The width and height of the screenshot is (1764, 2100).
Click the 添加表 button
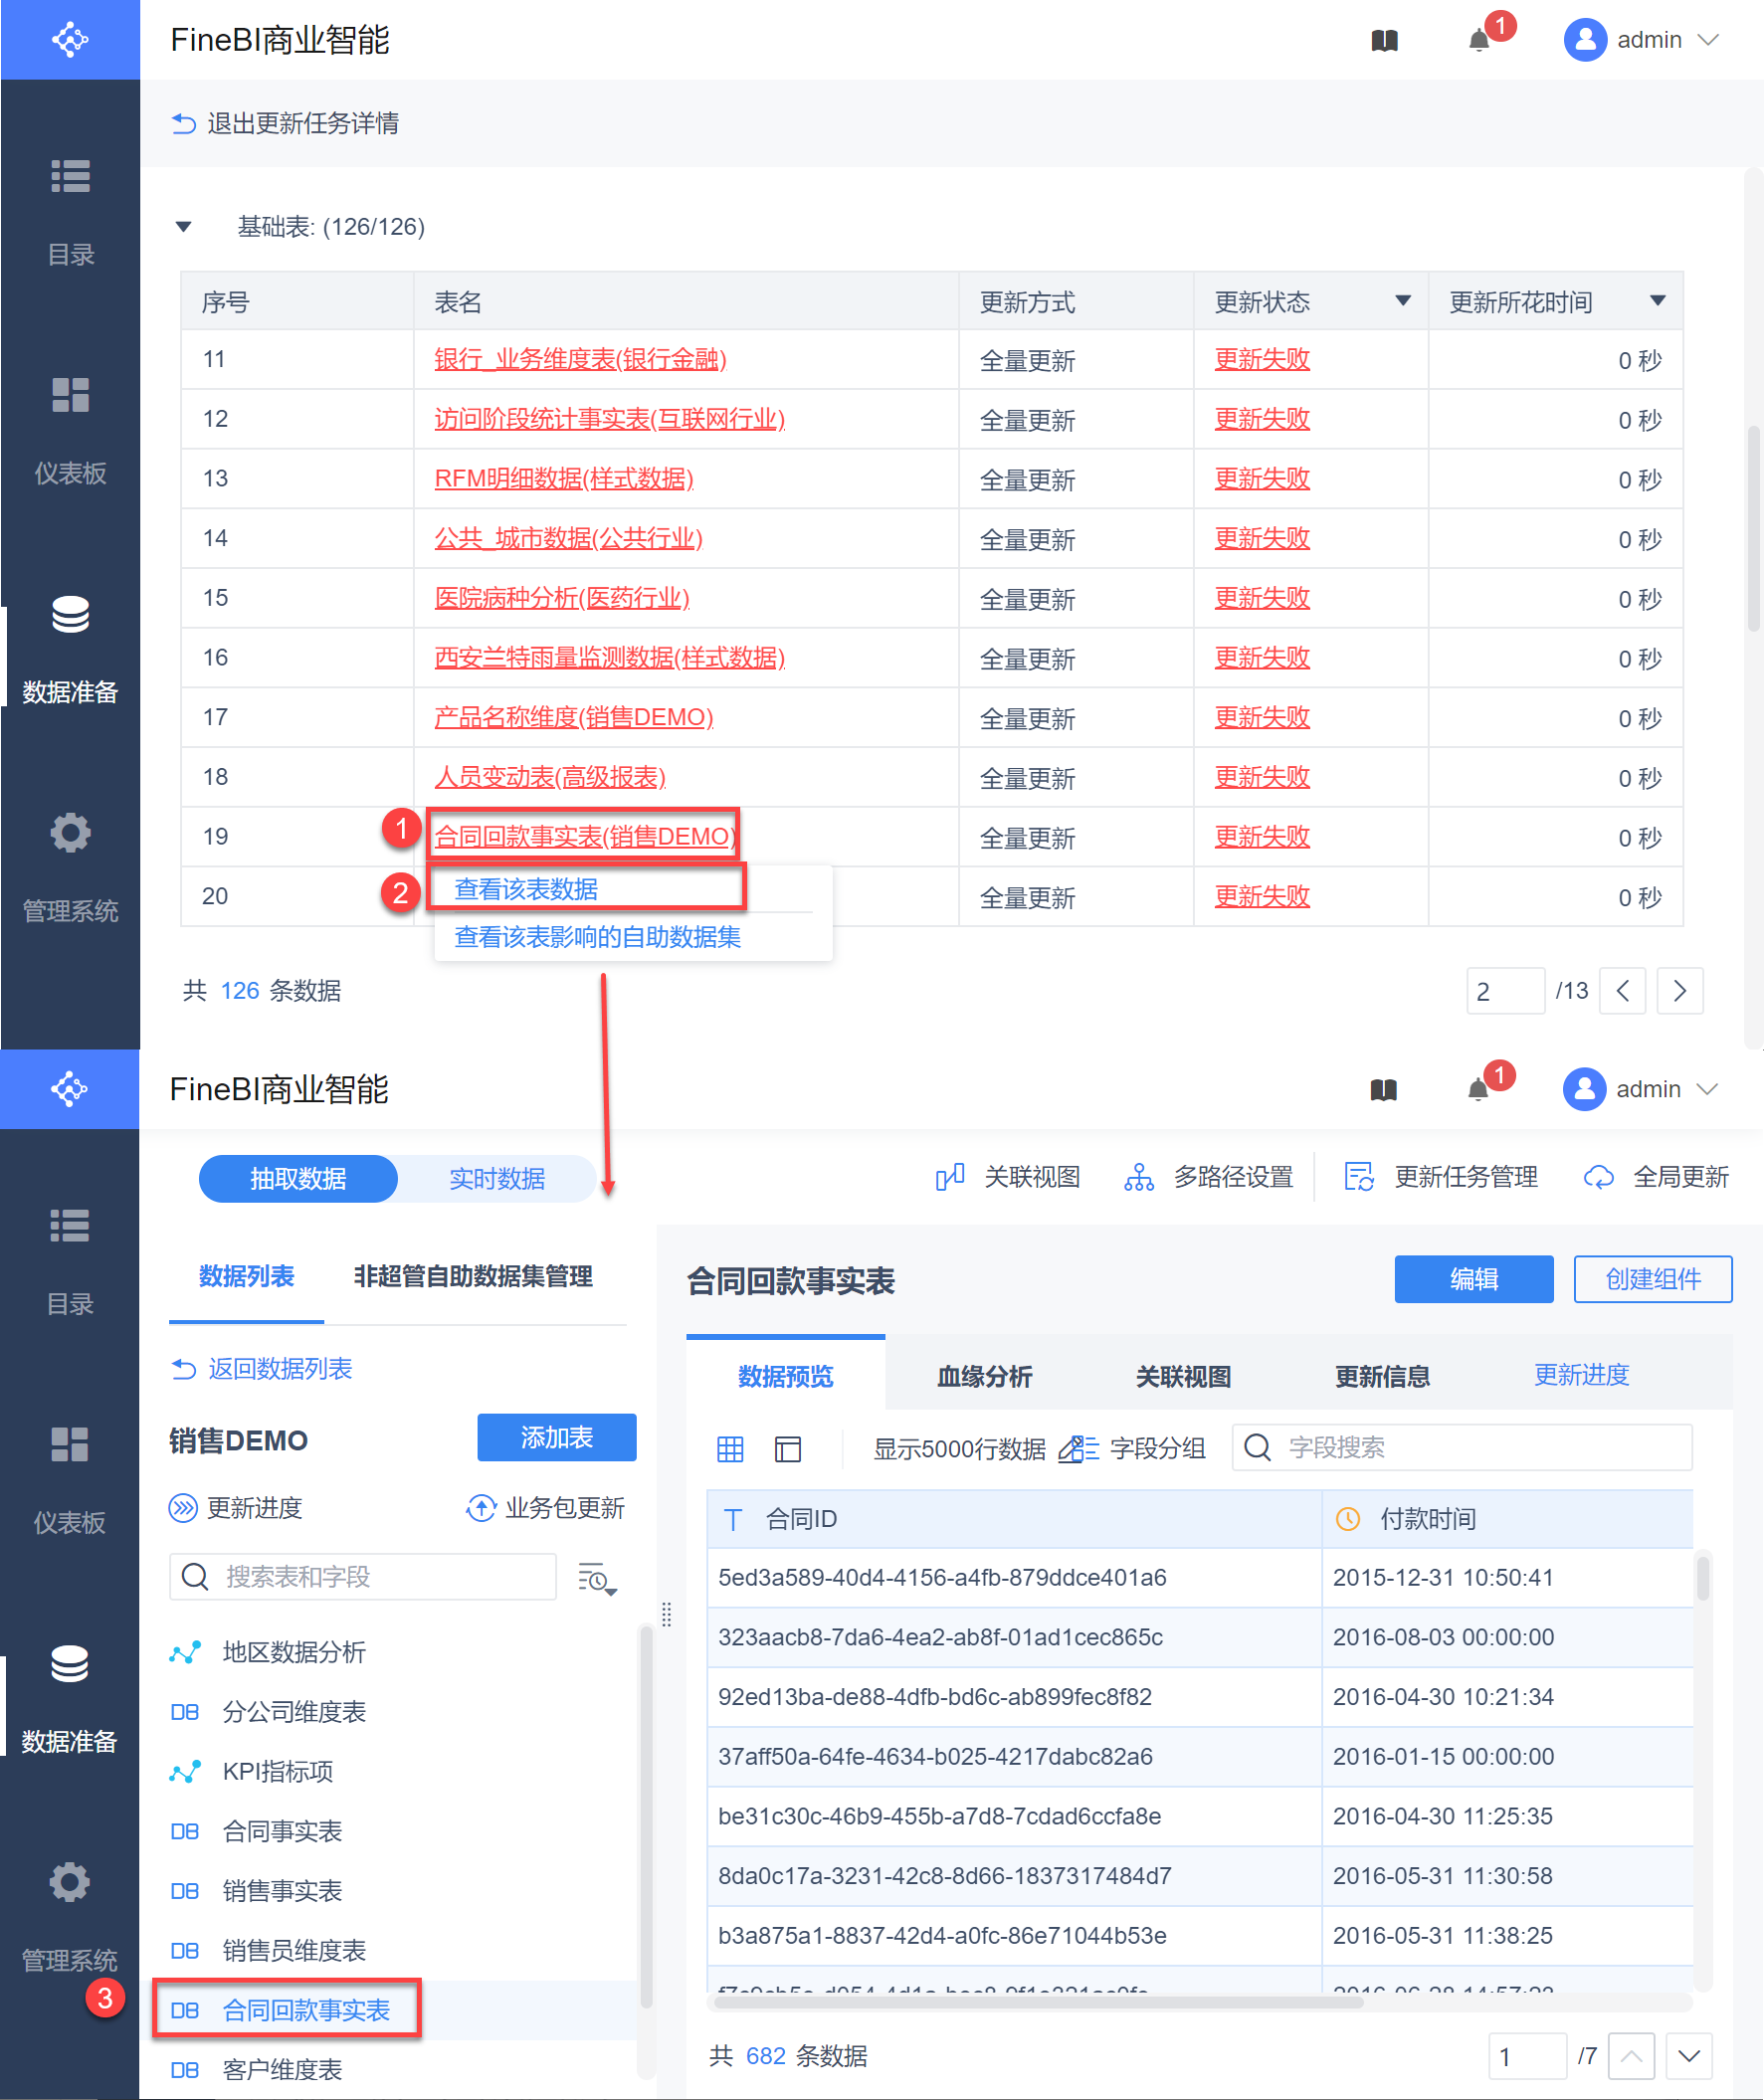[557, 1437]
